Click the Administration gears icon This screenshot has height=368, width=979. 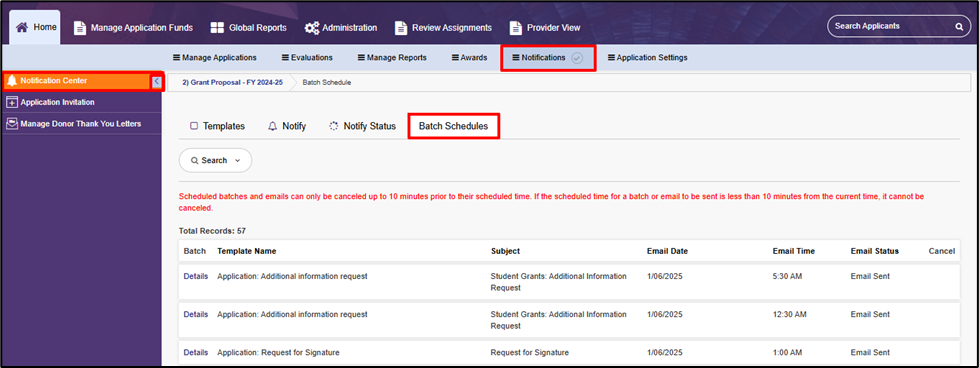click(312, 27)
